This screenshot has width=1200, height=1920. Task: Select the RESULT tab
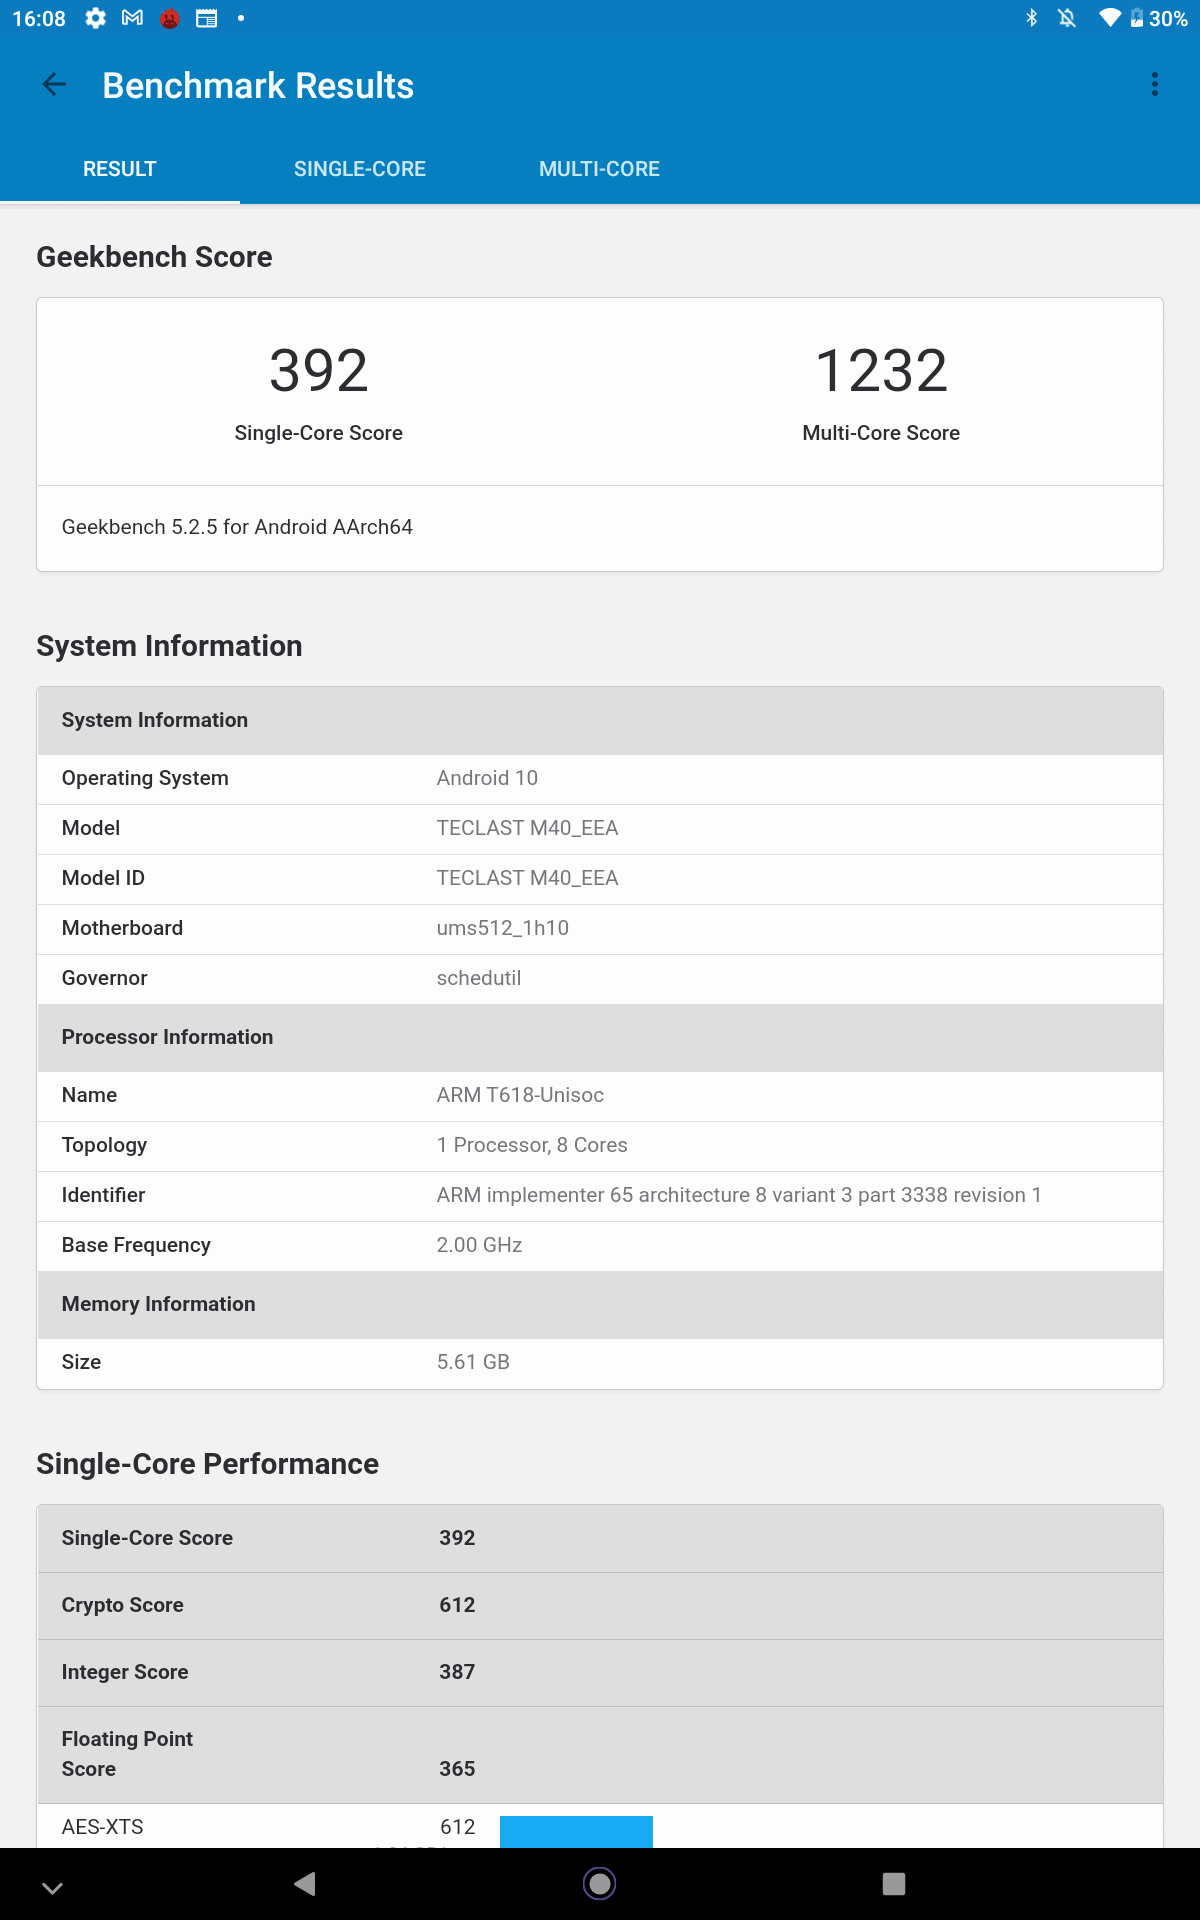click(x=120, y=169)
